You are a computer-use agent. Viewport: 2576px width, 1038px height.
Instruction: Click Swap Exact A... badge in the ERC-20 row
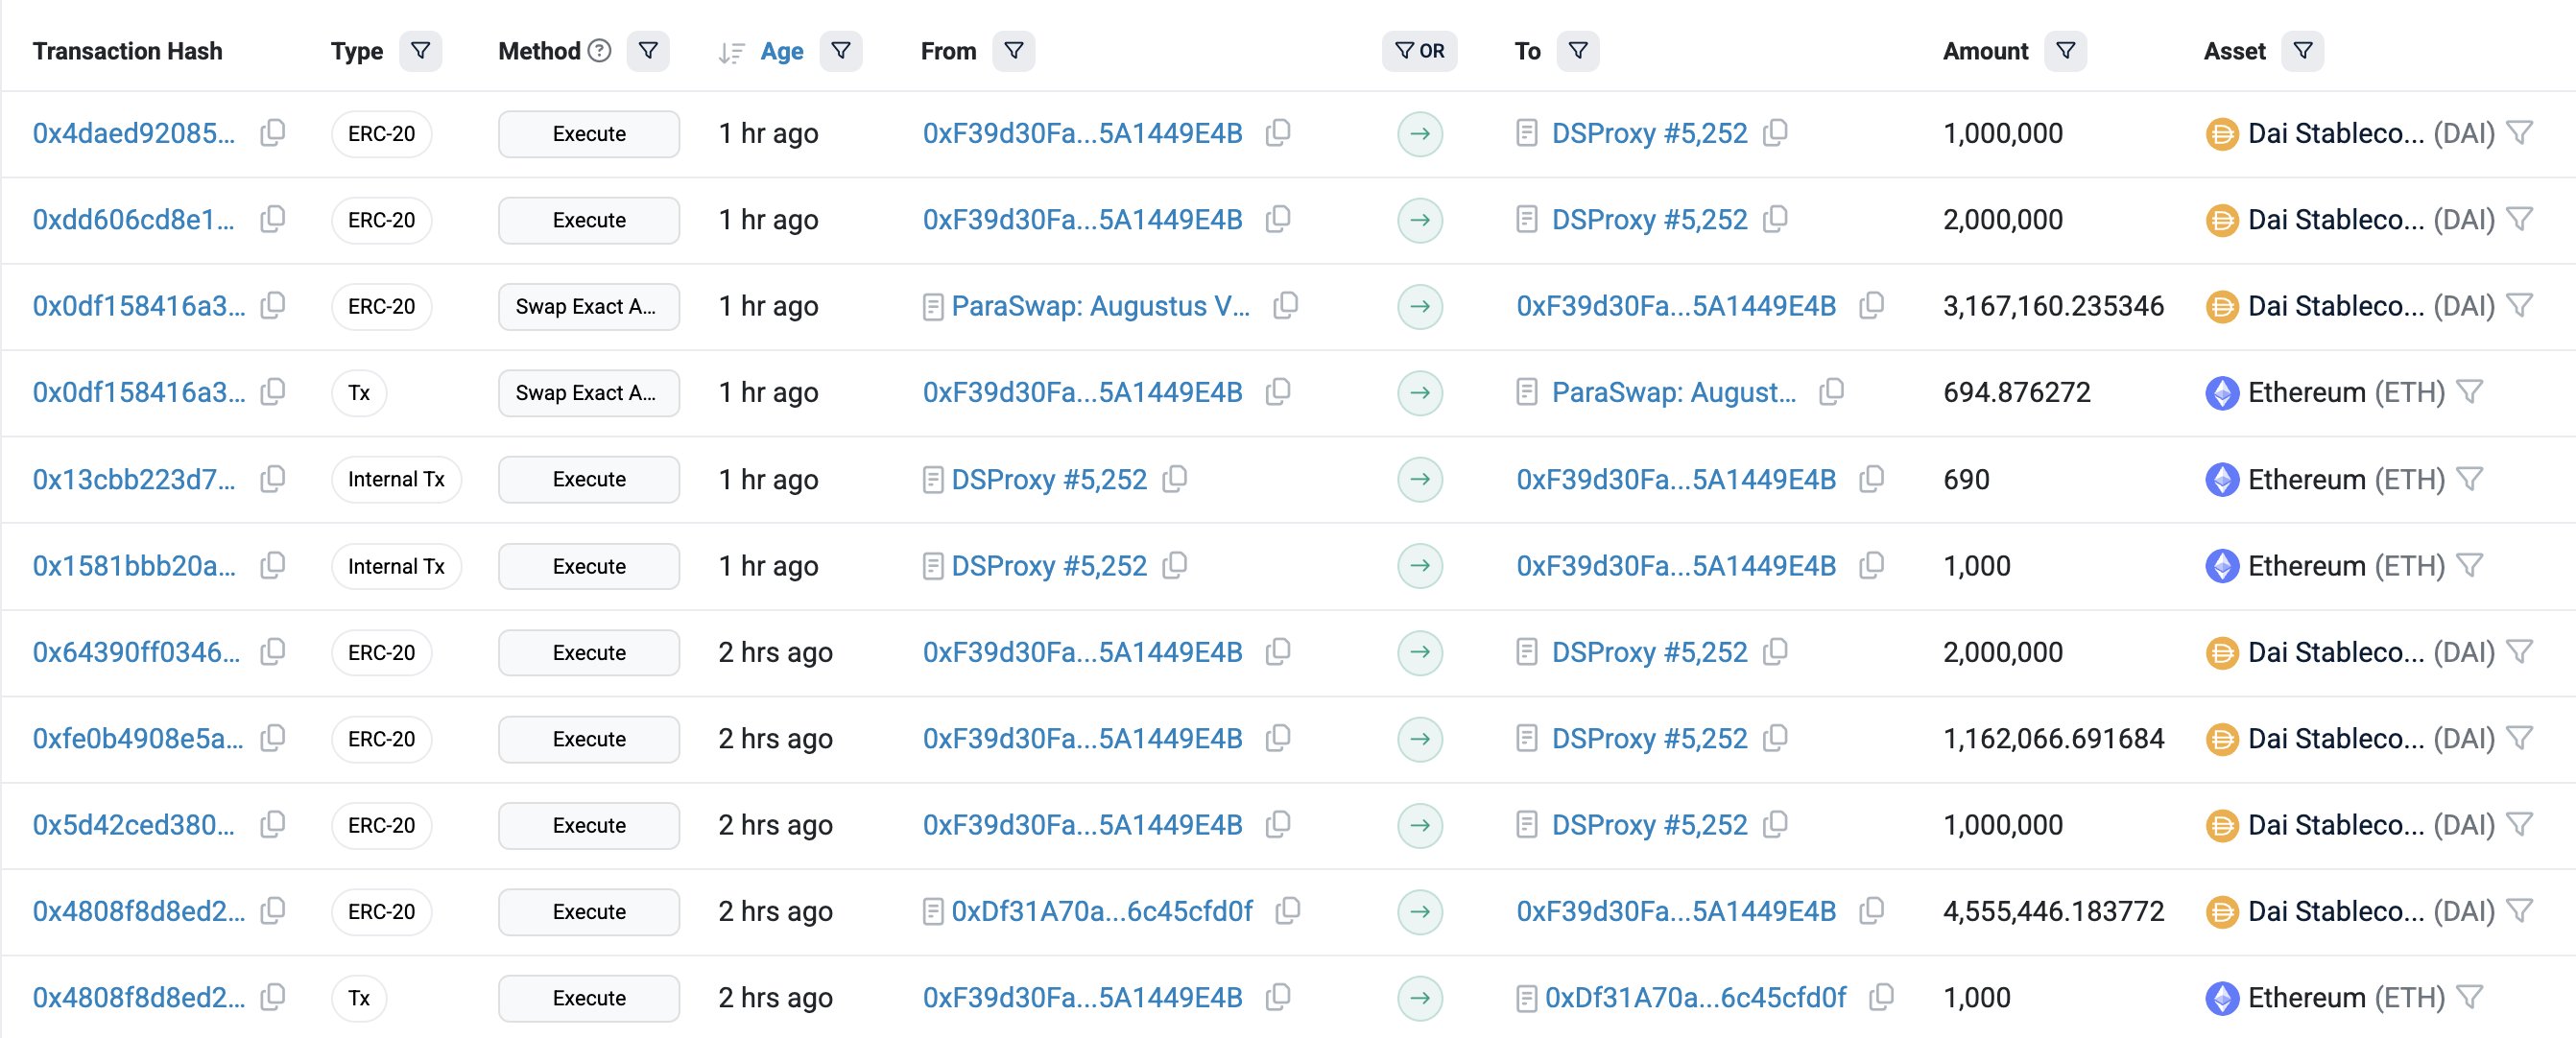coord(589,306)
